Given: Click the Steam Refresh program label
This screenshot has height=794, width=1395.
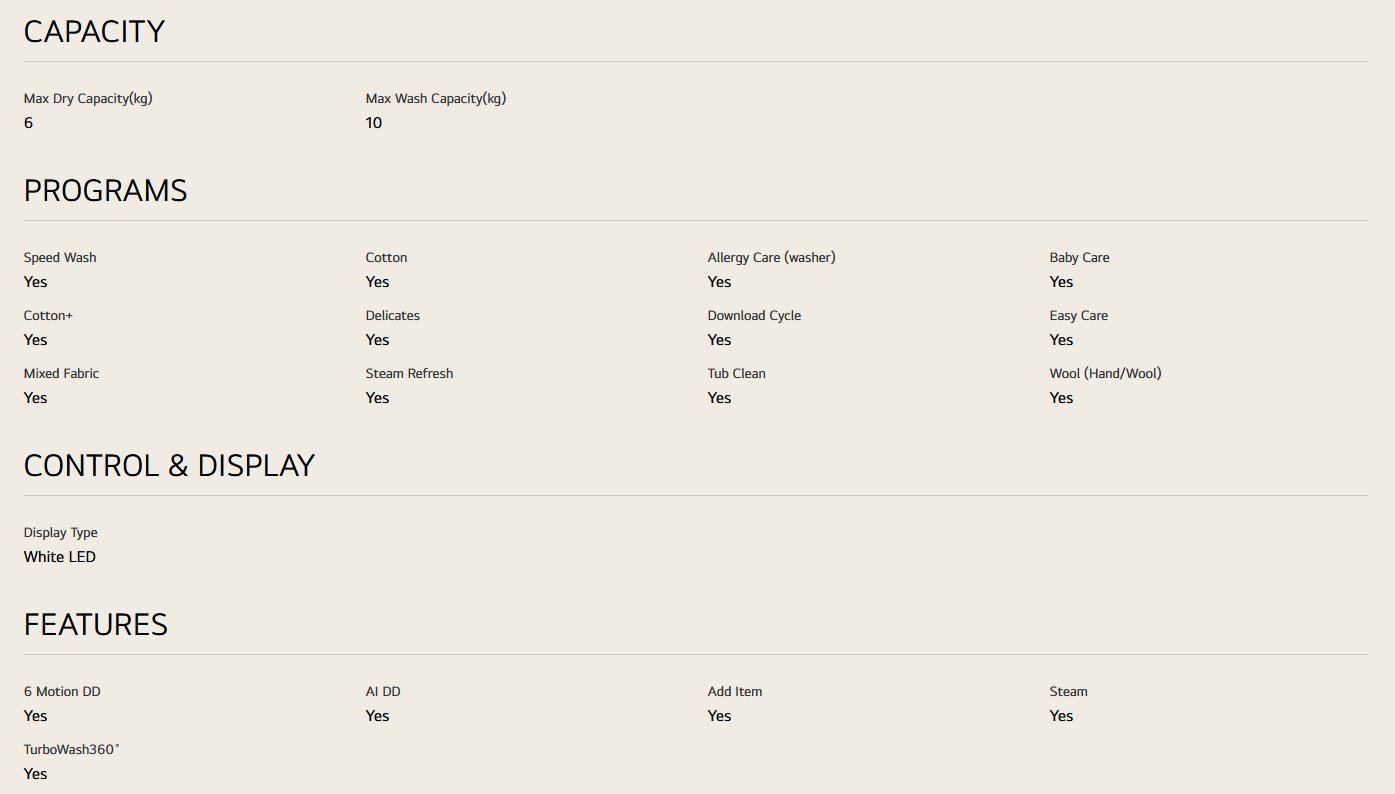Looking at the screenshot, I should click(409, 374).
